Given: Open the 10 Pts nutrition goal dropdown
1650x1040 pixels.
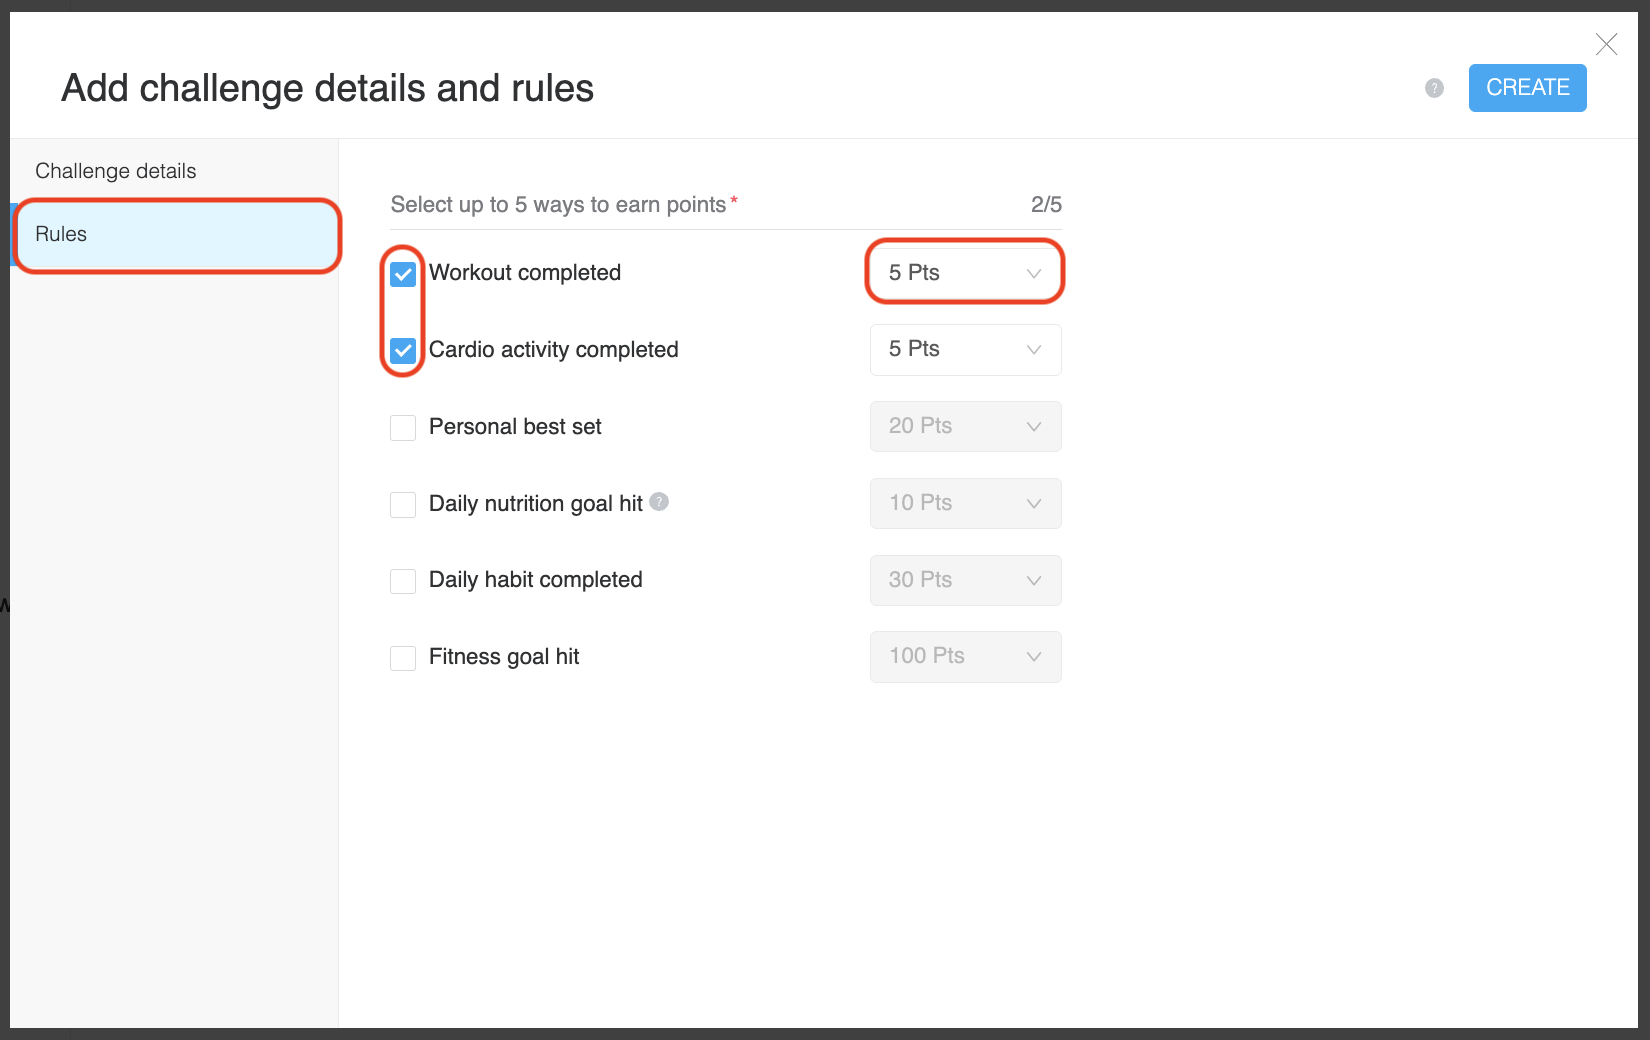Looking at the screenshot, I should point(965,503).
